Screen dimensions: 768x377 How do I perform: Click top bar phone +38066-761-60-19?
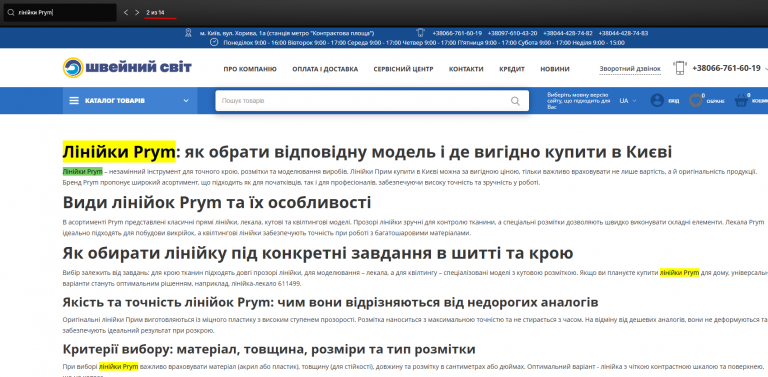click(457, 33)
